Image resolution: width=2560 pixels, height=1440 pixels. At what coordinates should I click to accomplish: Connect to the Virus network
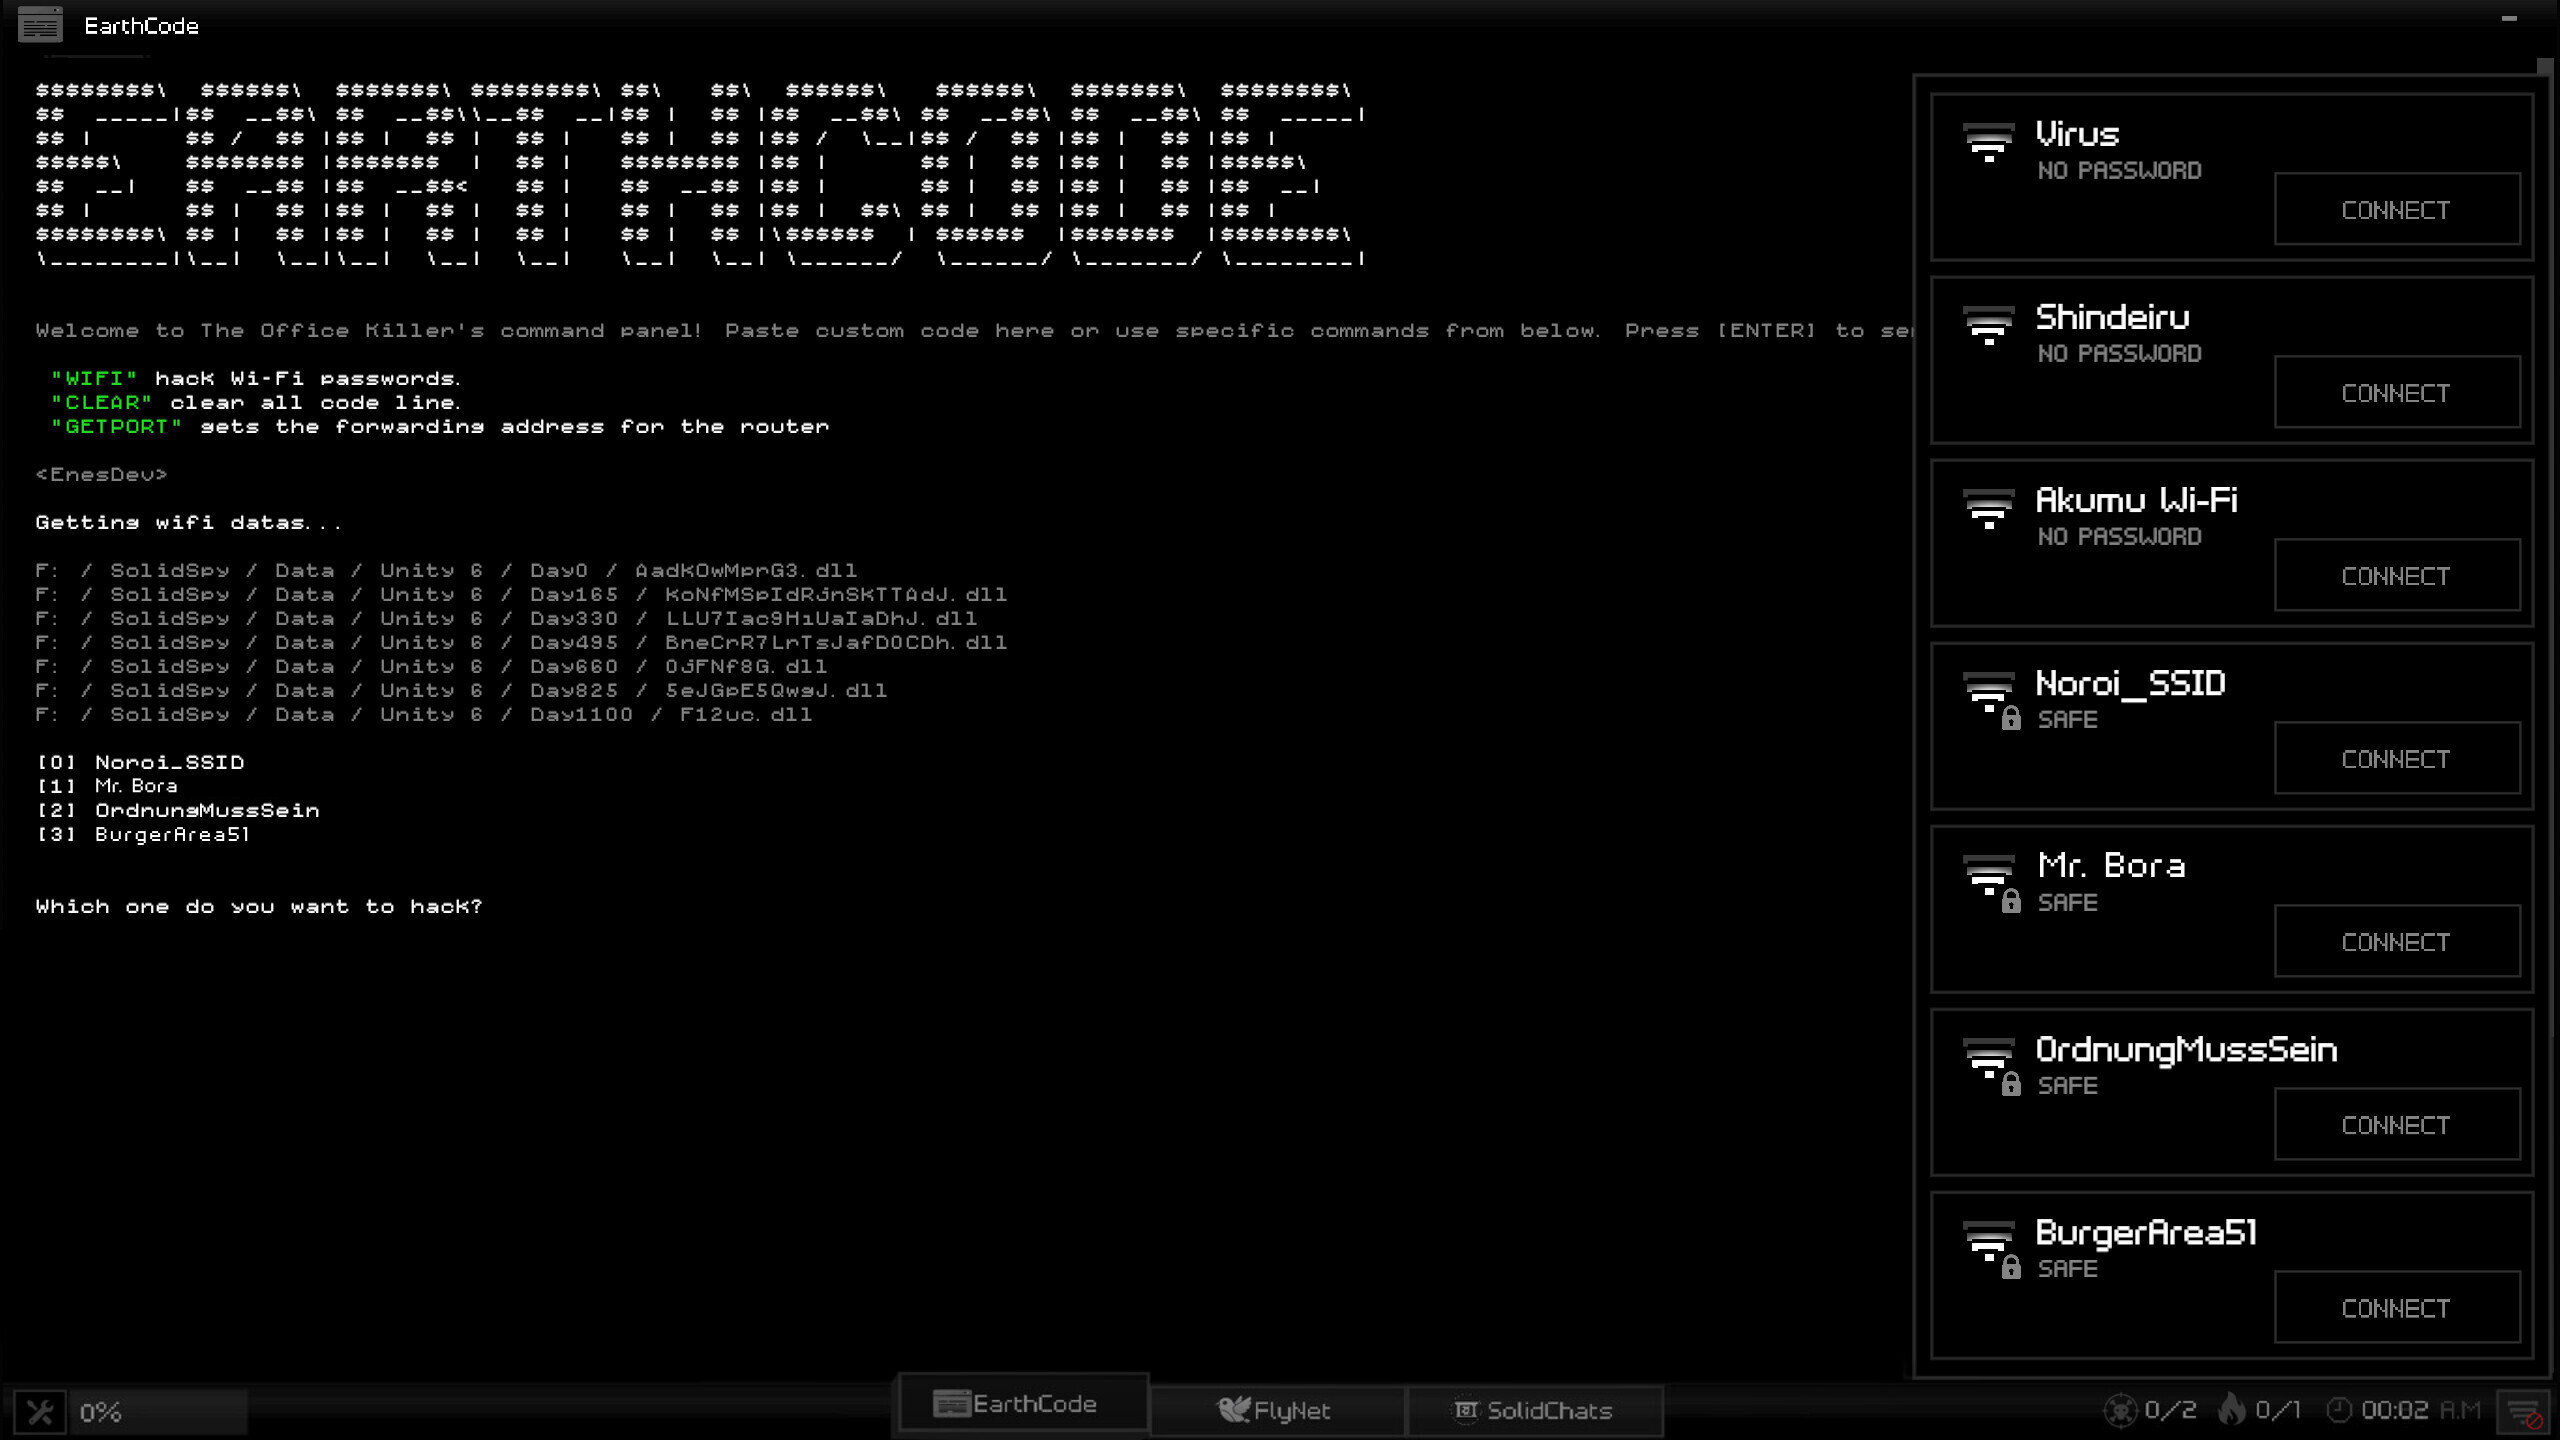click(x=2397, y=209)
